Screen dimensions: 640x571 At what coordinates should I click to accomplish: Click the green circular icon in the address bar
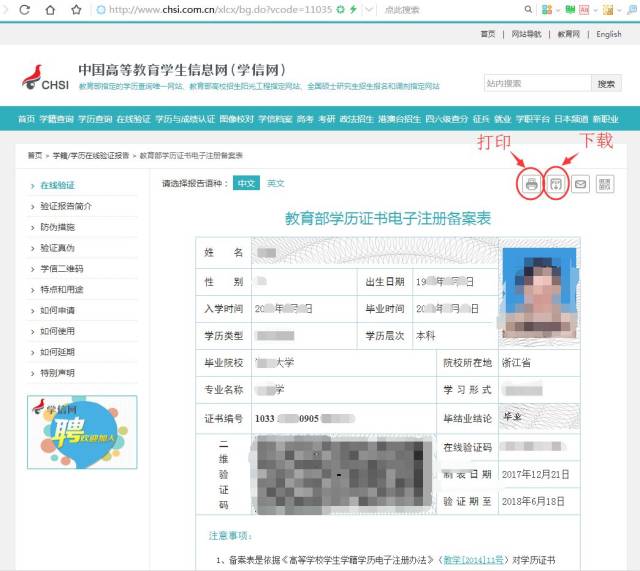point(340,9)
